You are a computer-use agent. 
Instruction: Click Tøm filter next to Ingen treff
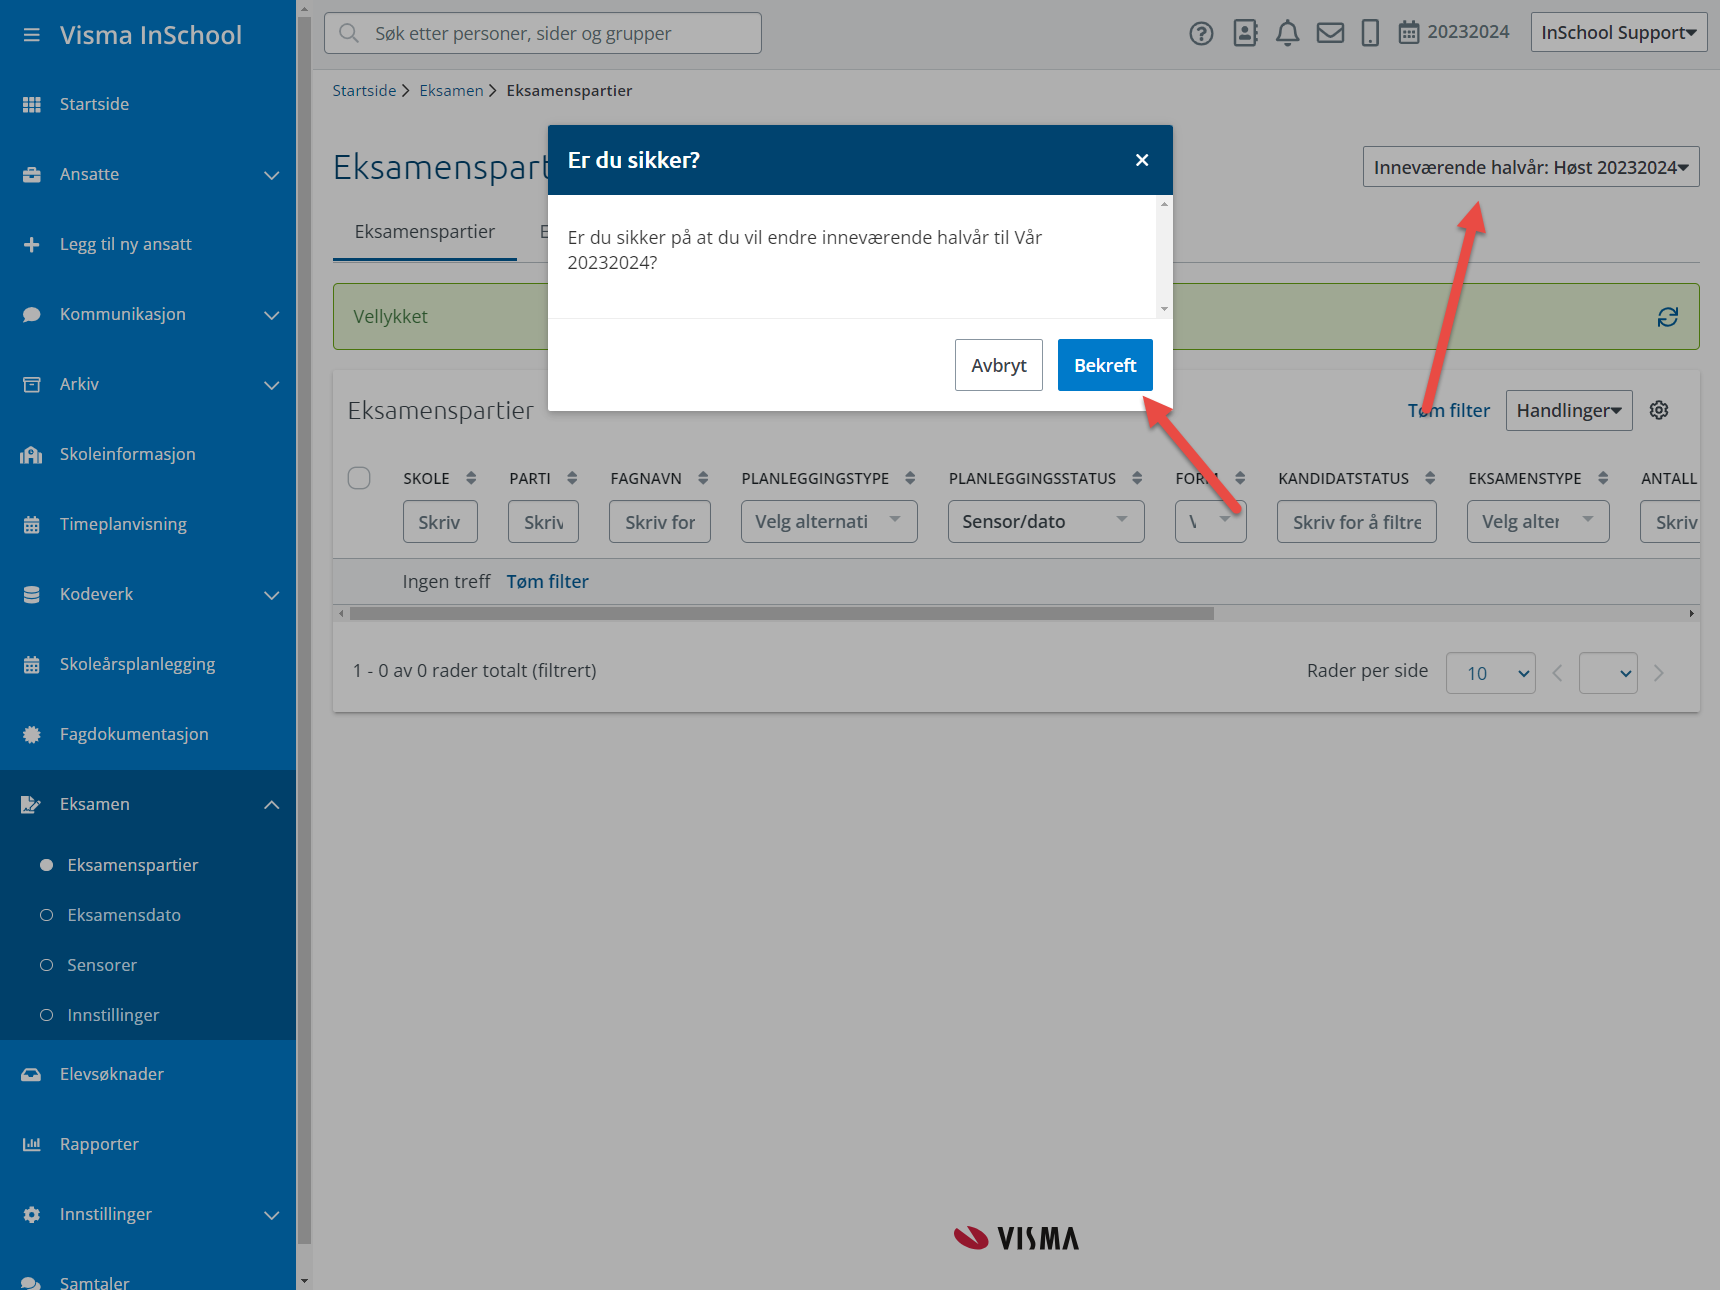point(547,581)
